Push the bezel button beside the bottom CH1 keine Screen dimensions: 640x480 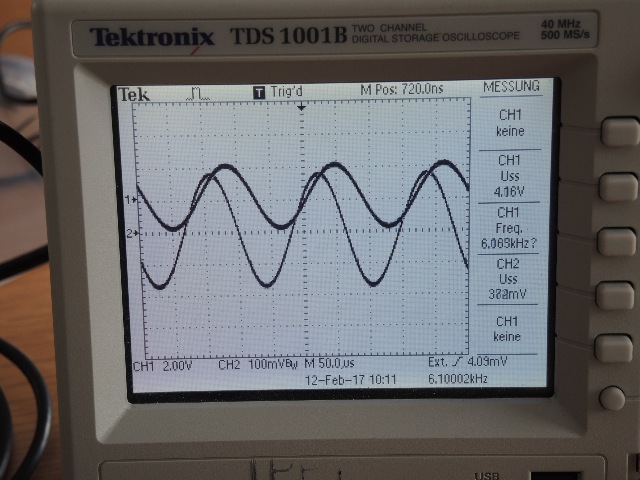[613, 348]
